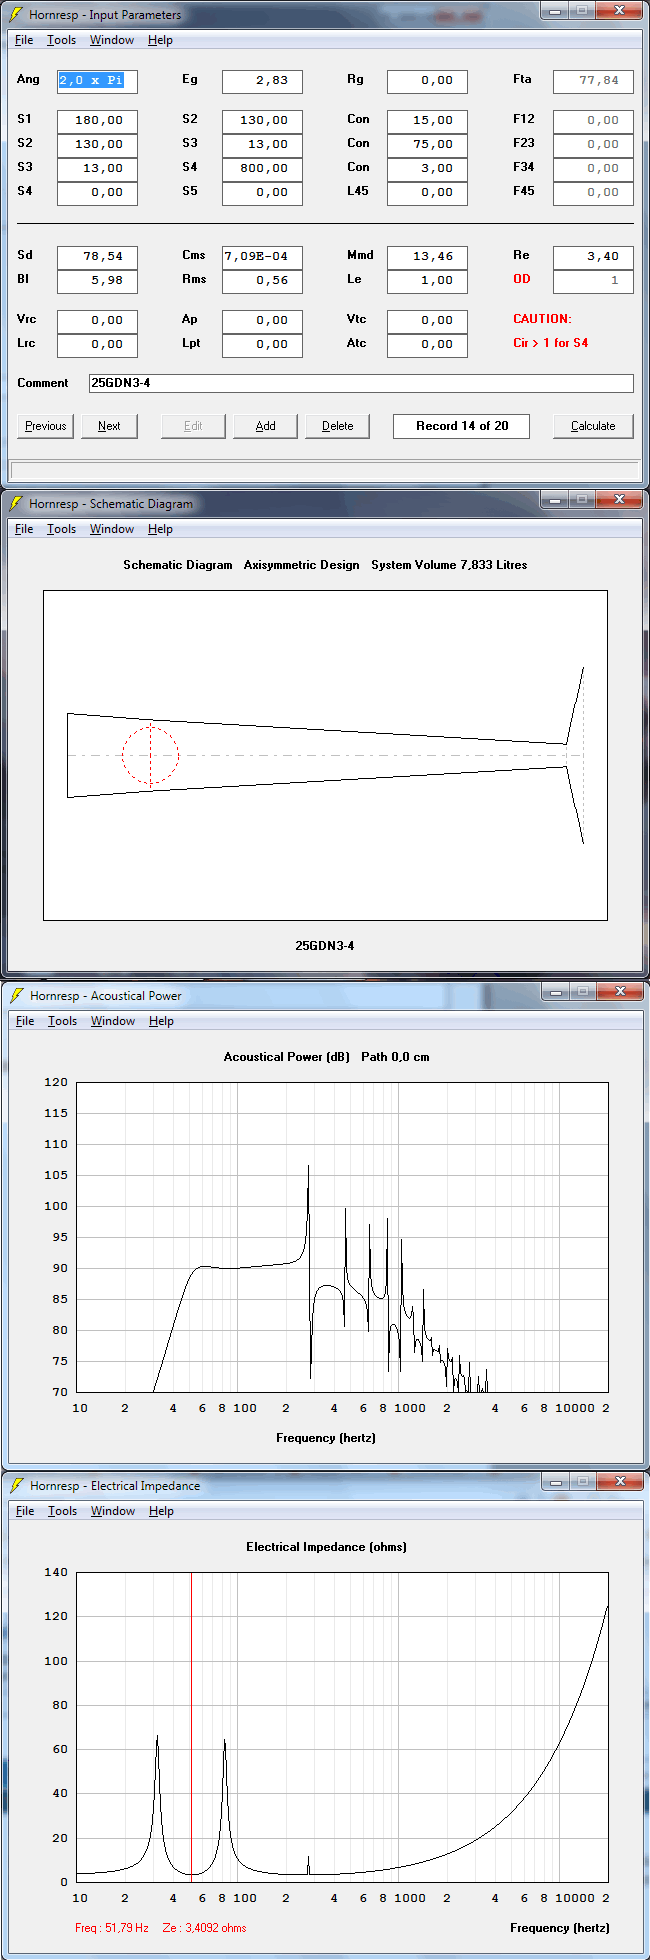Click the red CAUTION: warning text
The width and height of the screenshot is (650, 1960).
point(542,319)
